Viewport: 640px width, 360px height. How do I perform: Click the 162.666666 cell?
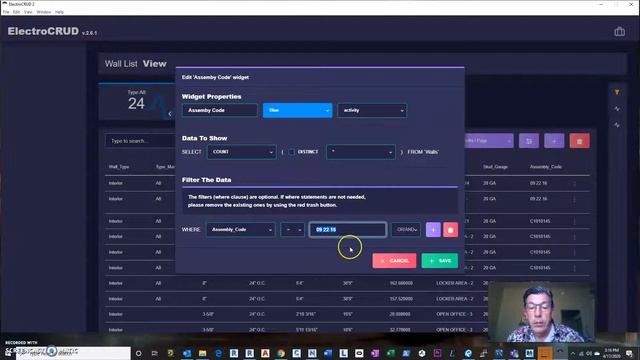coord(401,283)
